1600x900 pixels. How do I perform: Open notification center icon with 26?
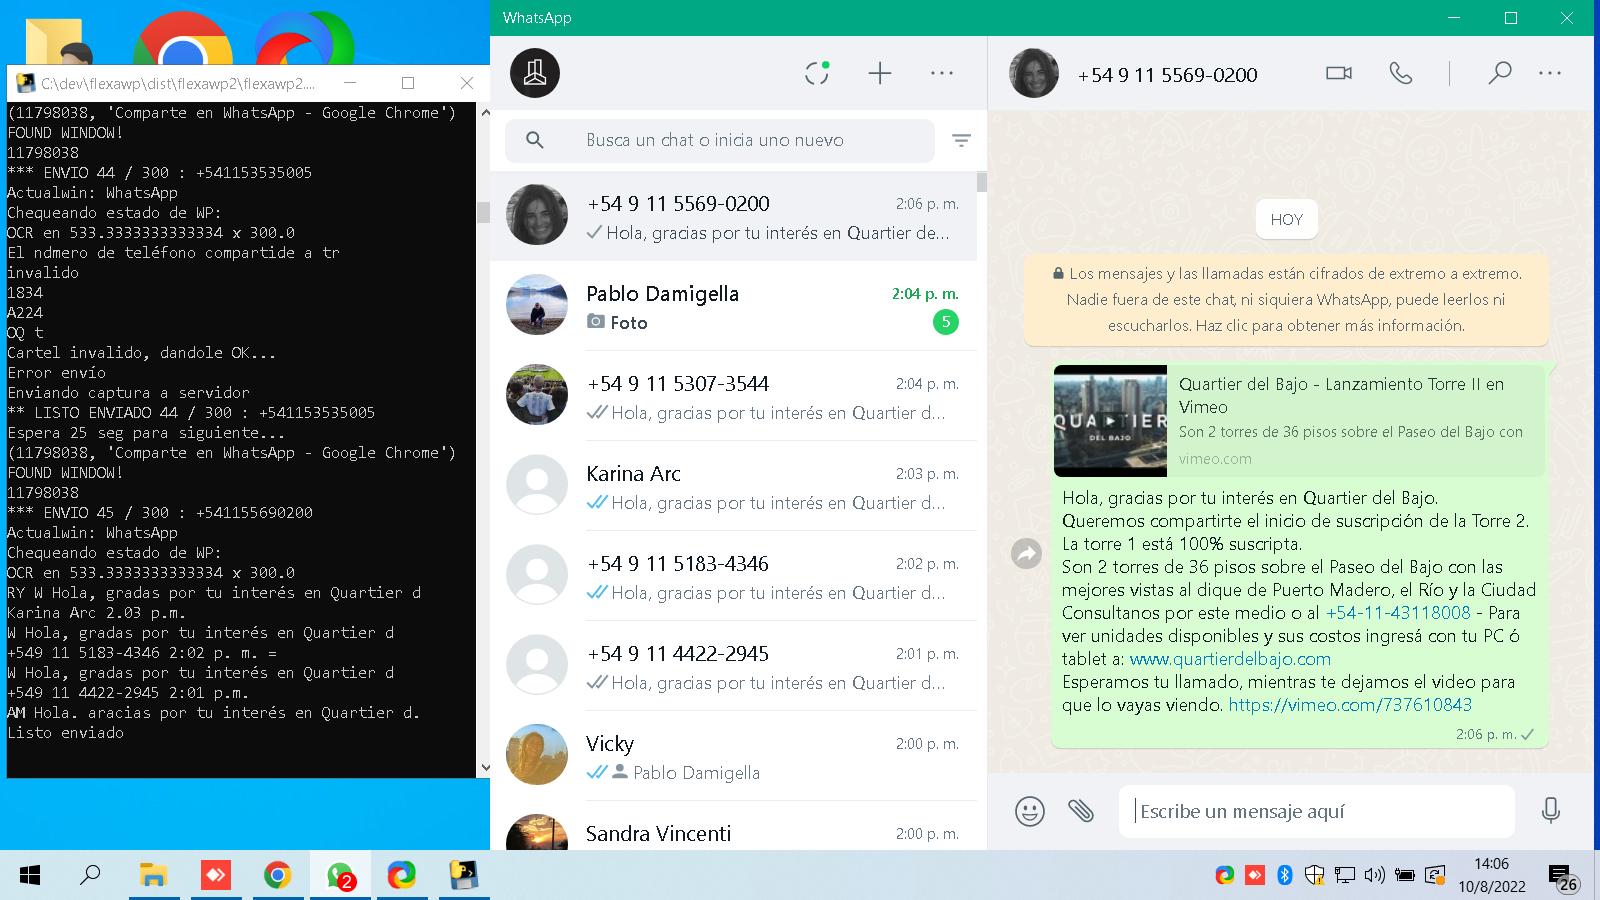(x=1563, y=878)
